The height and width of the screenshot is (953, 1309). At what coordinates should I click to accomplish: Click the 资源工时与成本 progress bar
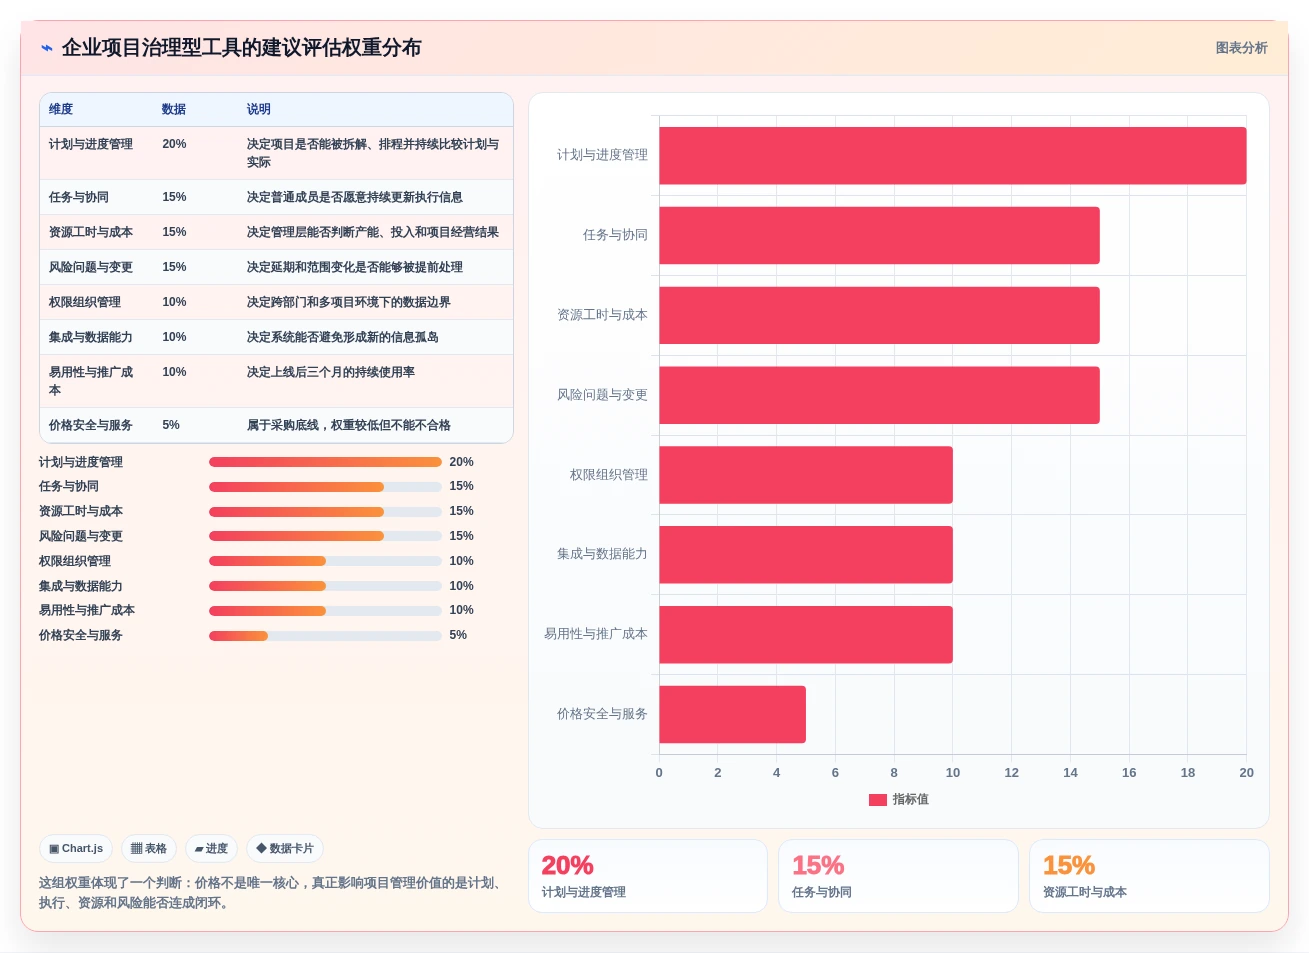pyautogui.click(x=325, y=511)
